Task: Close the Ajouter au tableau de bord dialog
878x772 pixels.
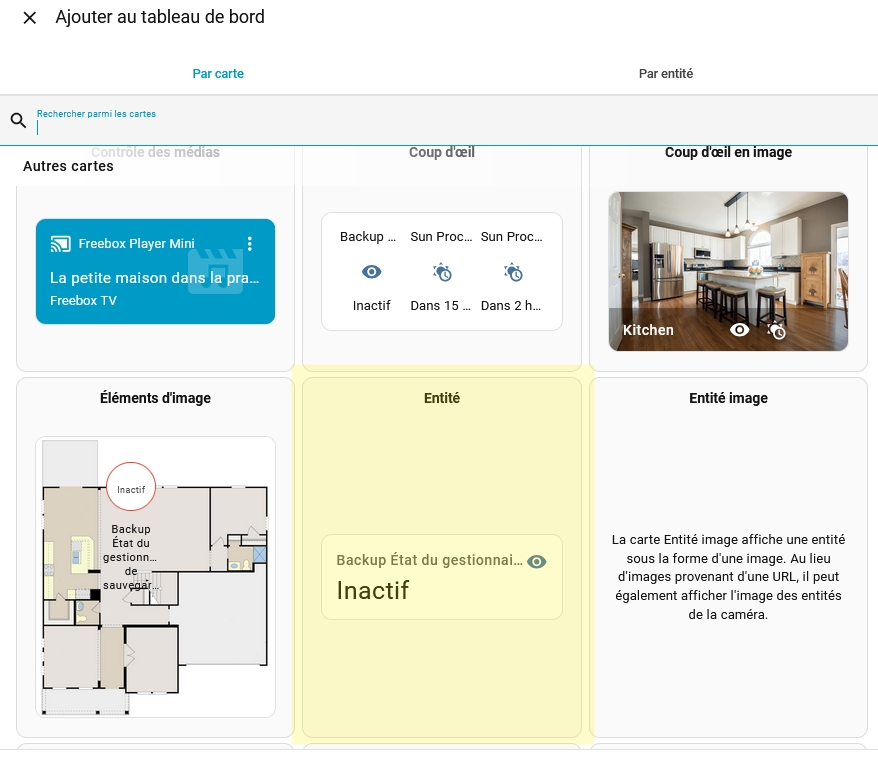Action: pos(30,18)
